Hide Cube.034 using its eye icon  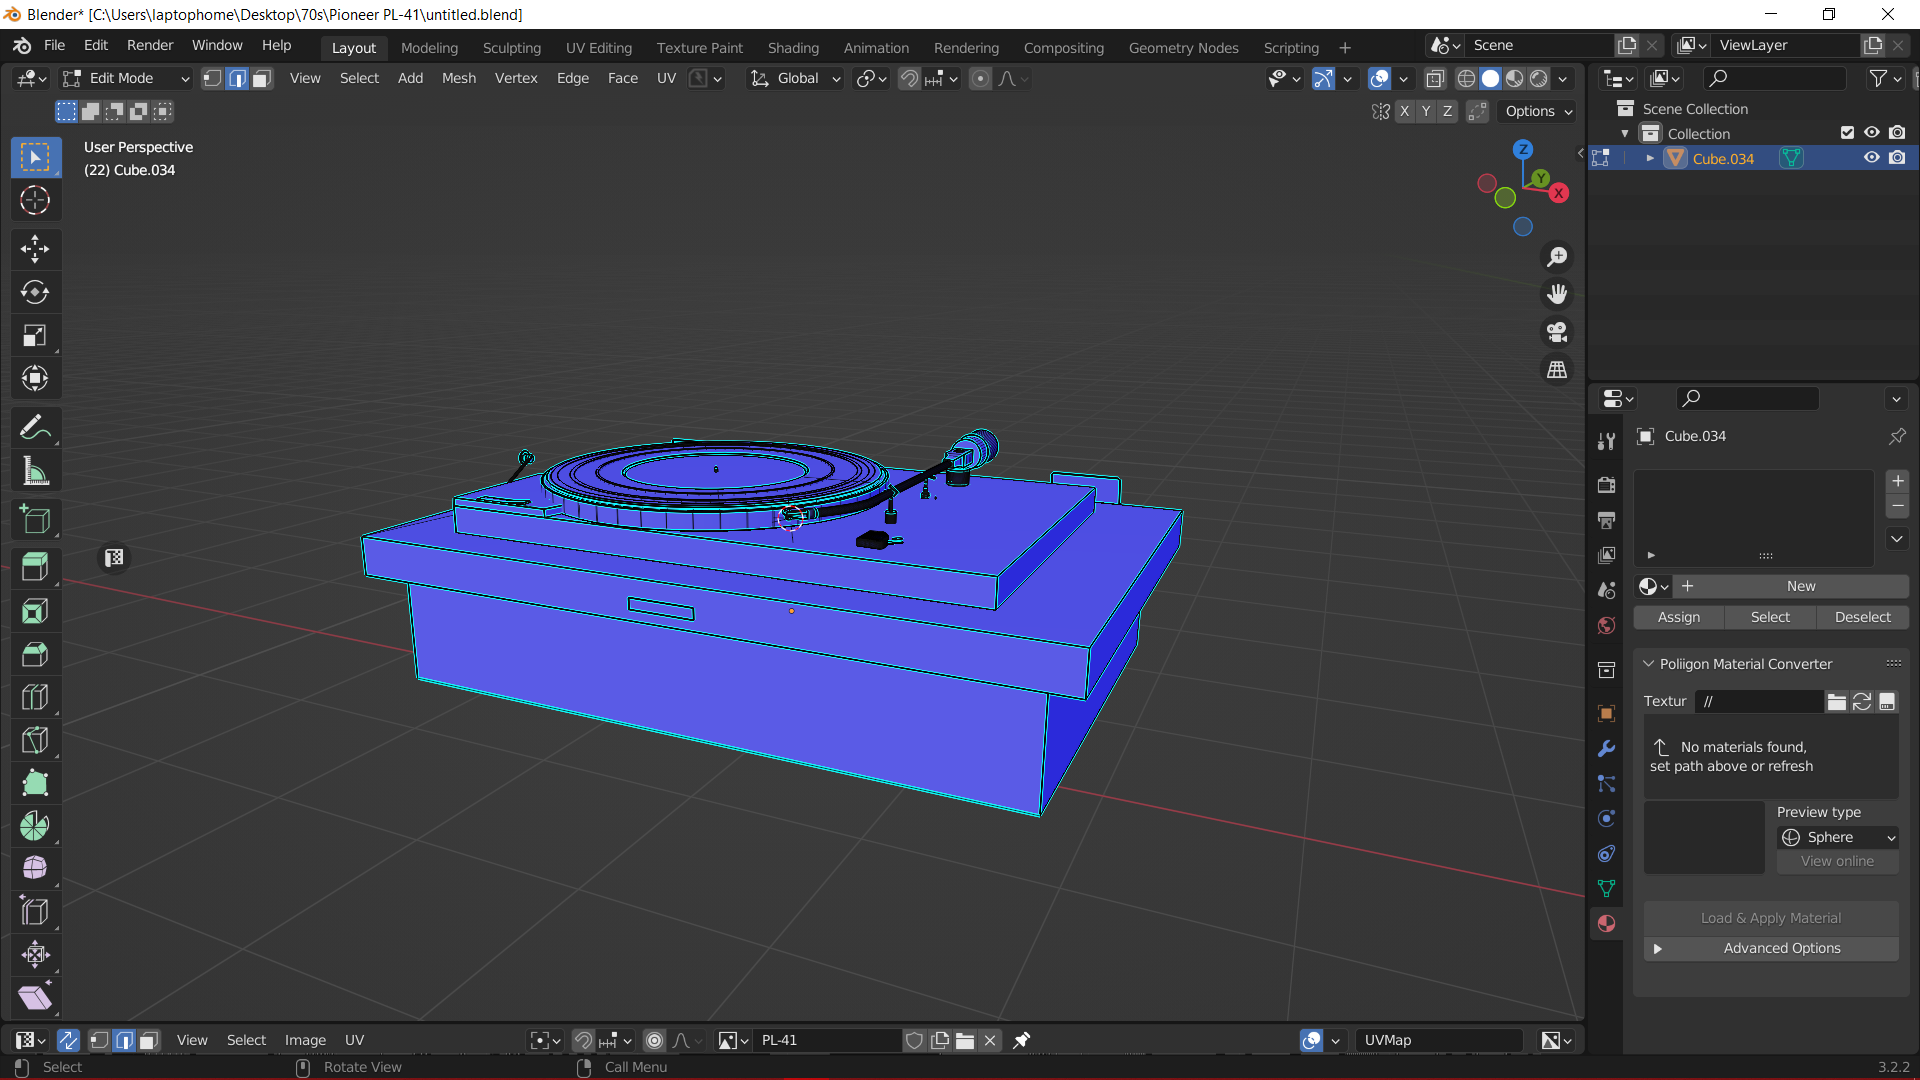pyautogui.click(x=1872, y=158)
